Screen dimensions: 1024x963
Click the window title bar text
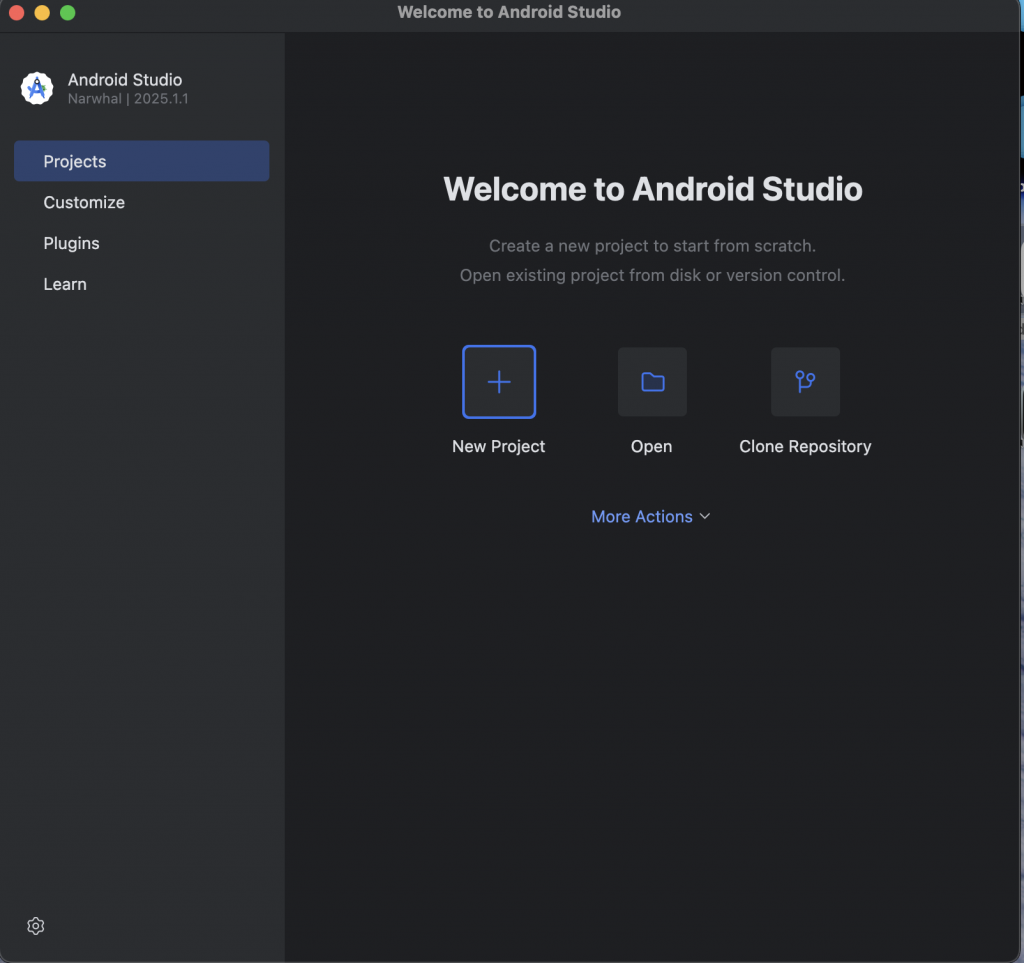click(509, 12)
